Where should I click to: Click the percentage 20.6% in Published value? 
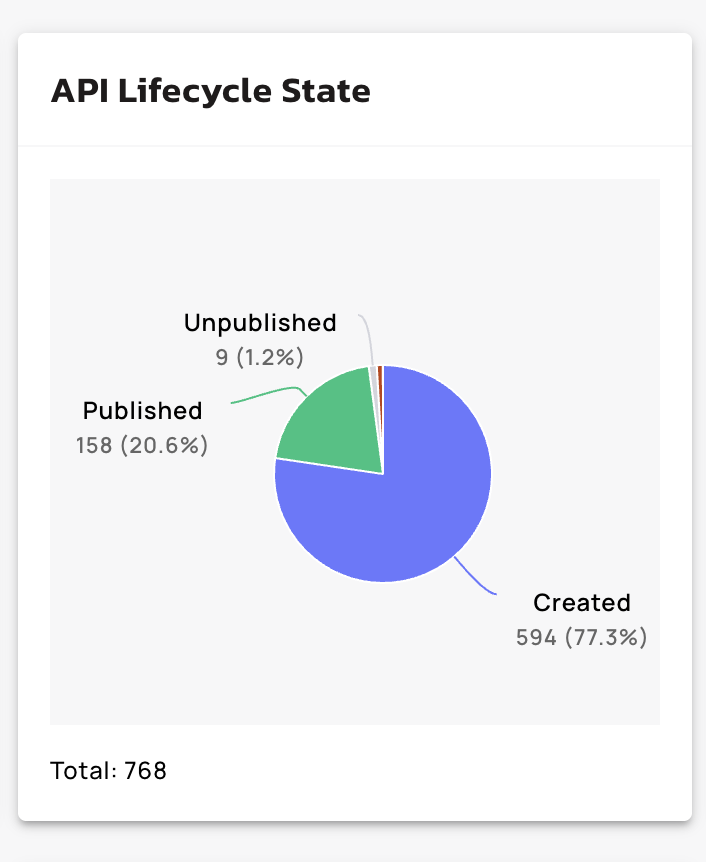coord(165,445)
